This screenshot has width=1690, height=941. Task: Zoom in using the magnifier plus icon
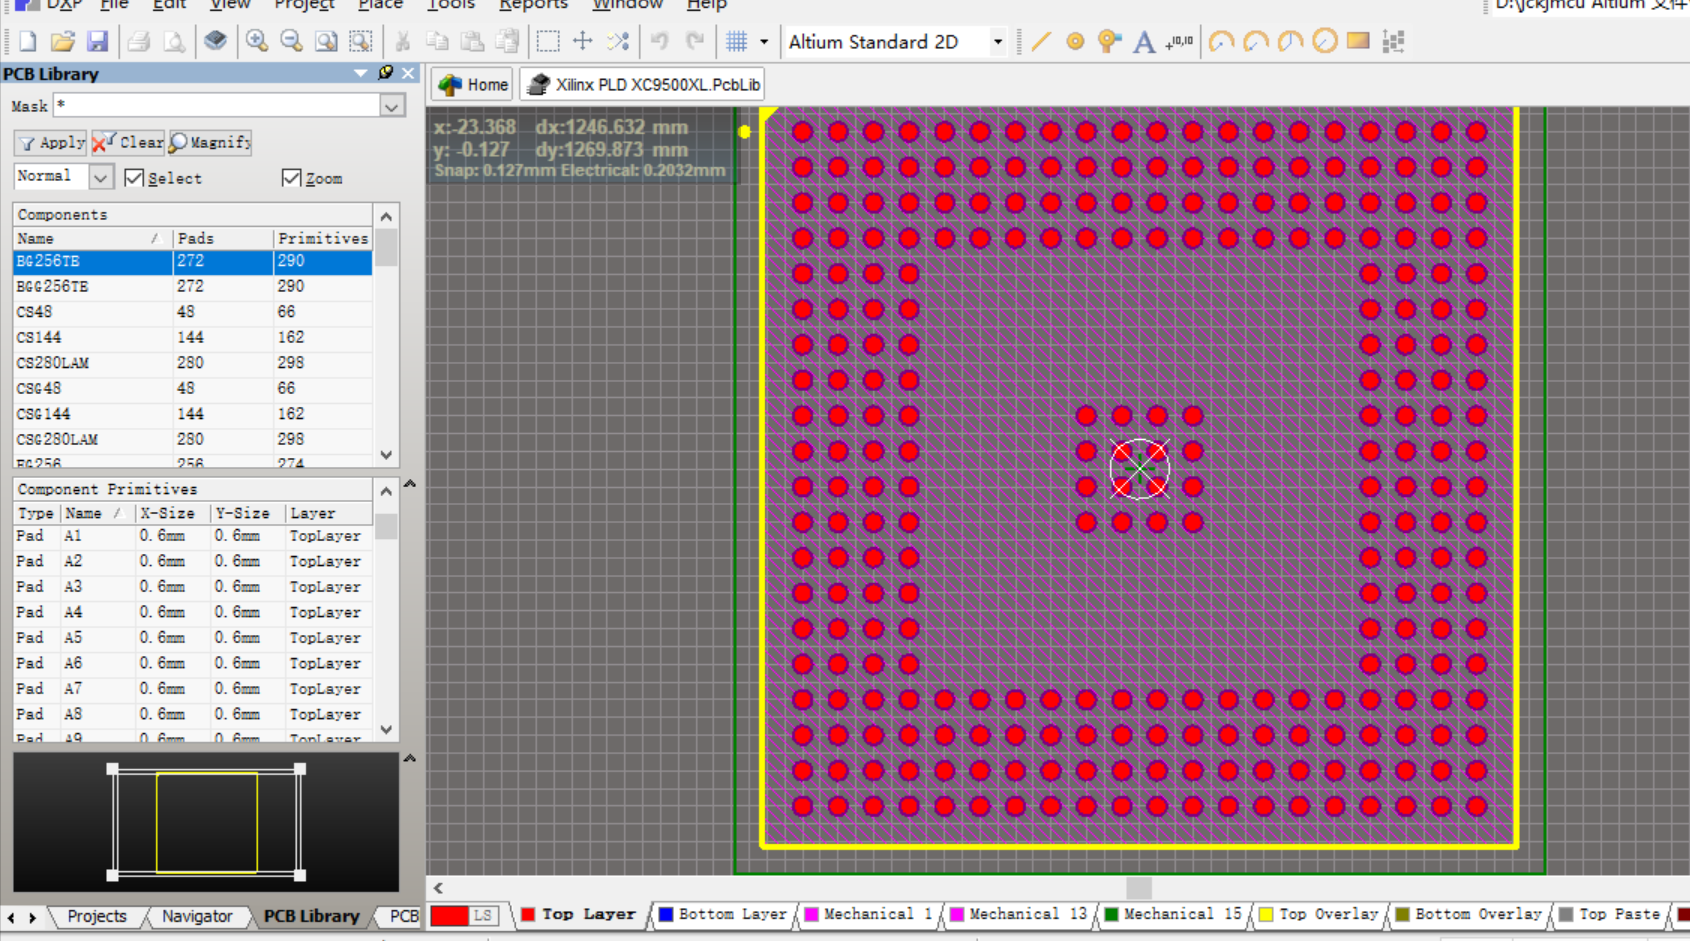[257, 41]
